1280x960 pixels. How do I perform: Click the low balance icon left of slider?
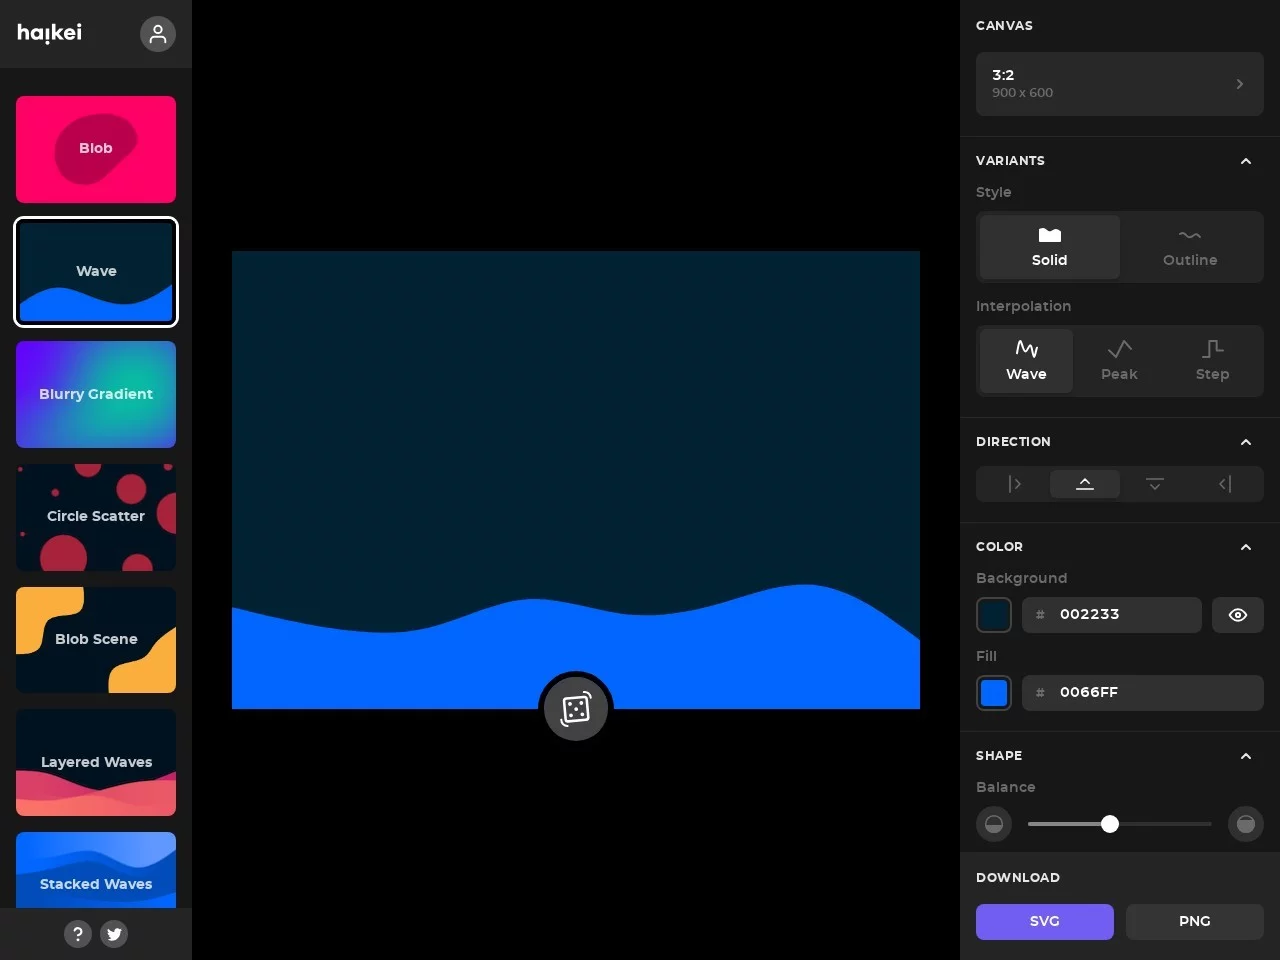993,824
